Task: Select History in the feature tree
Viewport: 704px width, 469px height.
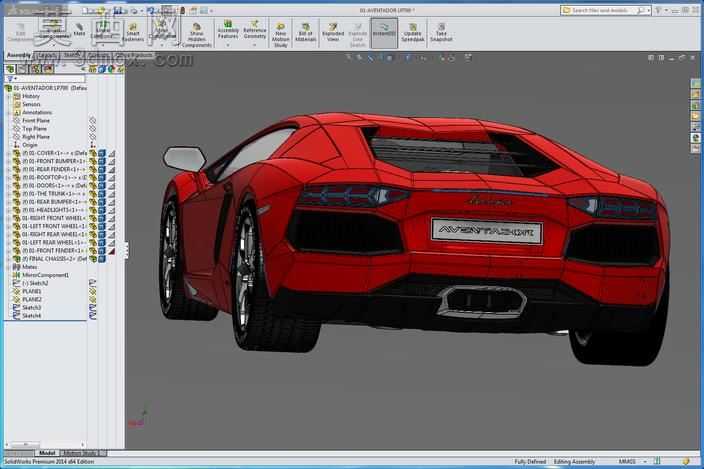Action: coord(31,96)
